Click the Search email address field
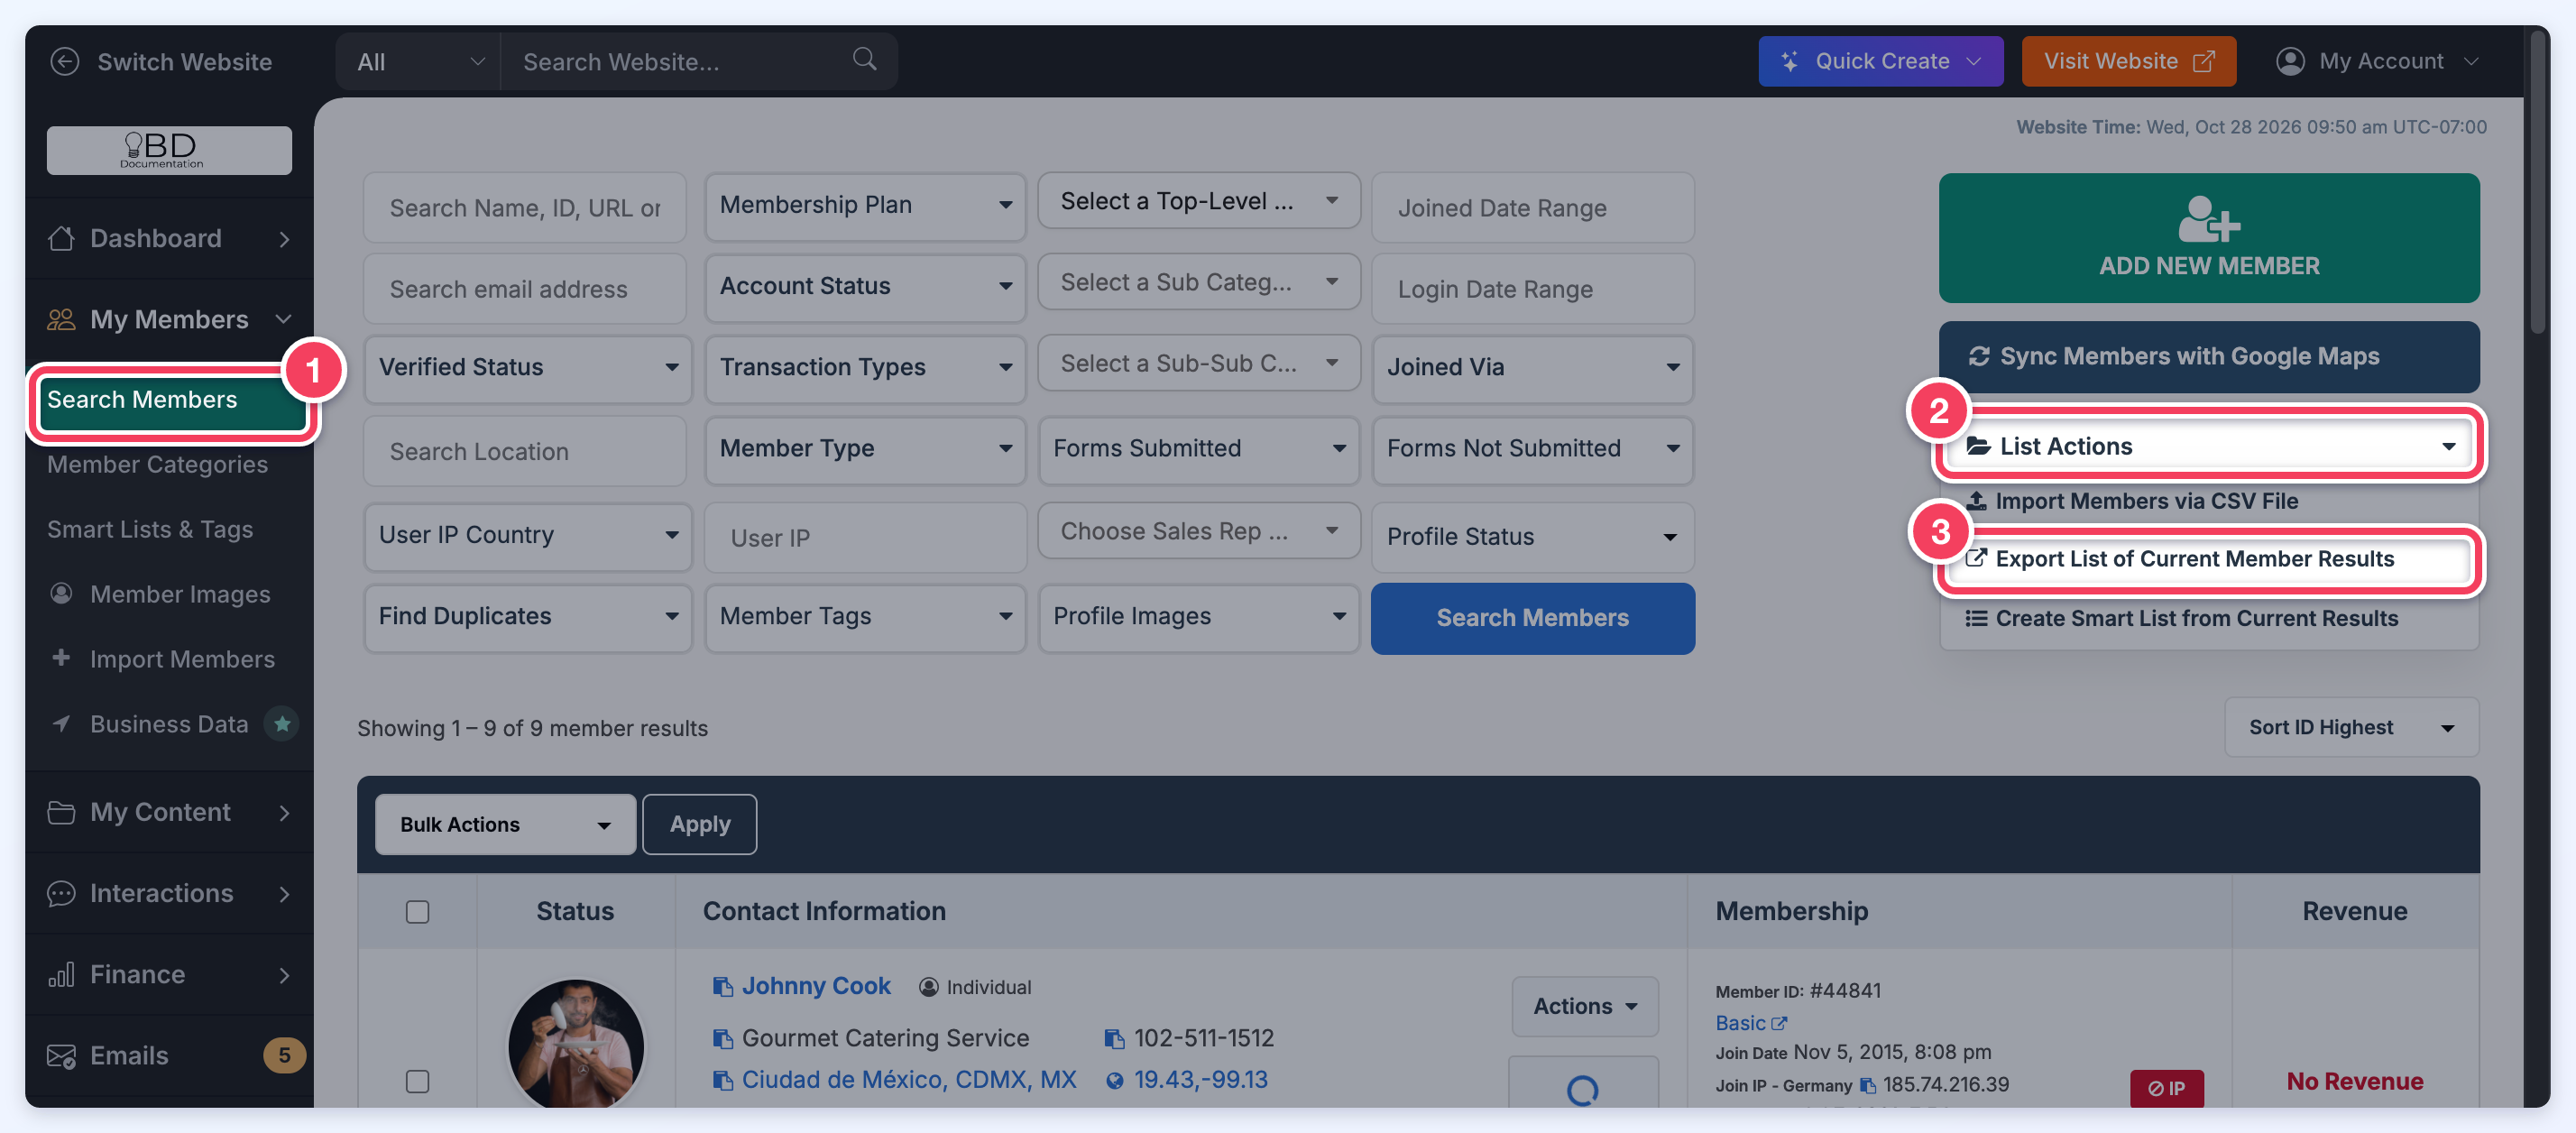Screen dimensions: 2576x1133 pyautogui.click(x=525, y=289)
